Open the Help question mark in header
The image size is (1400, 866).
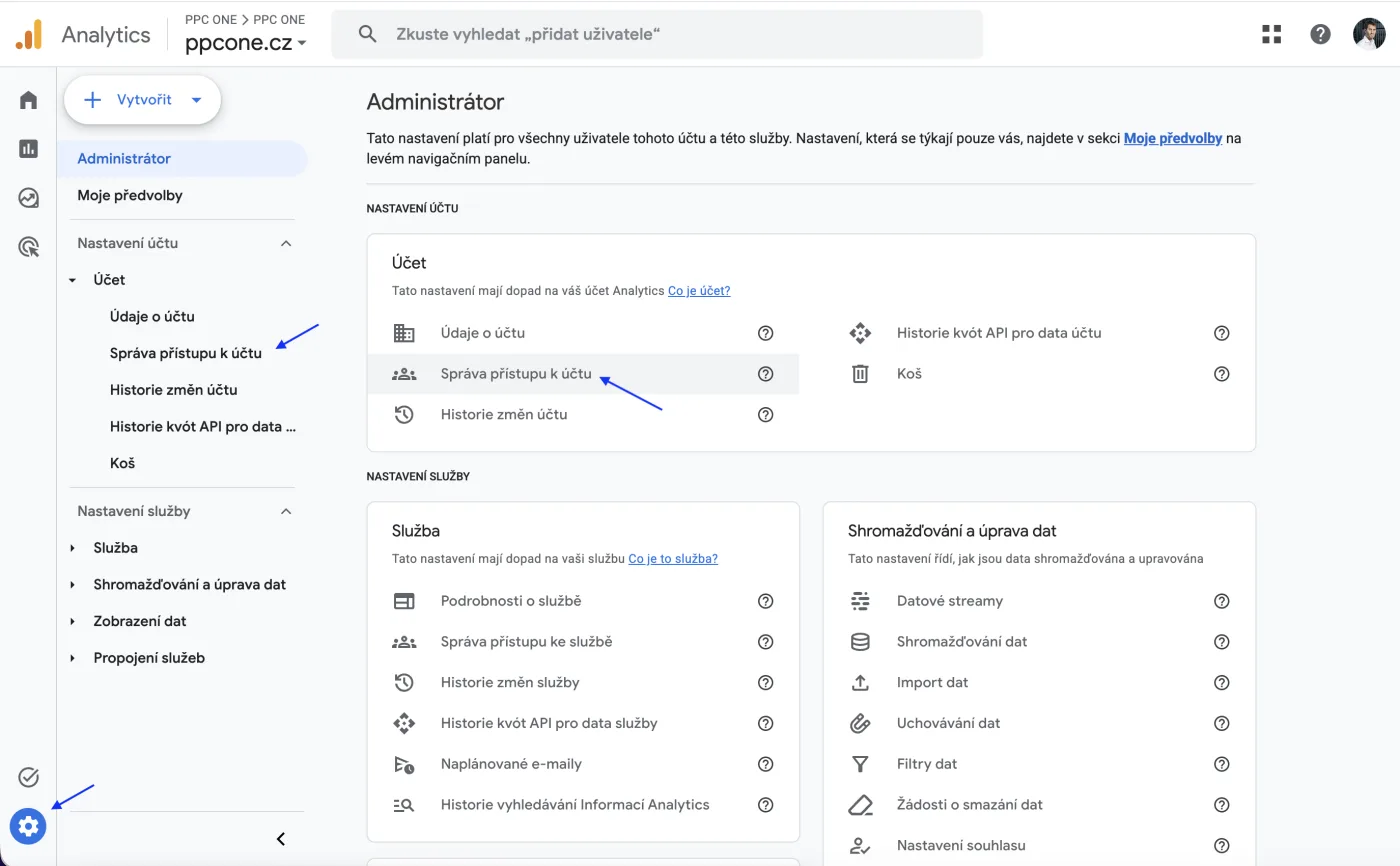[1320, 34]
